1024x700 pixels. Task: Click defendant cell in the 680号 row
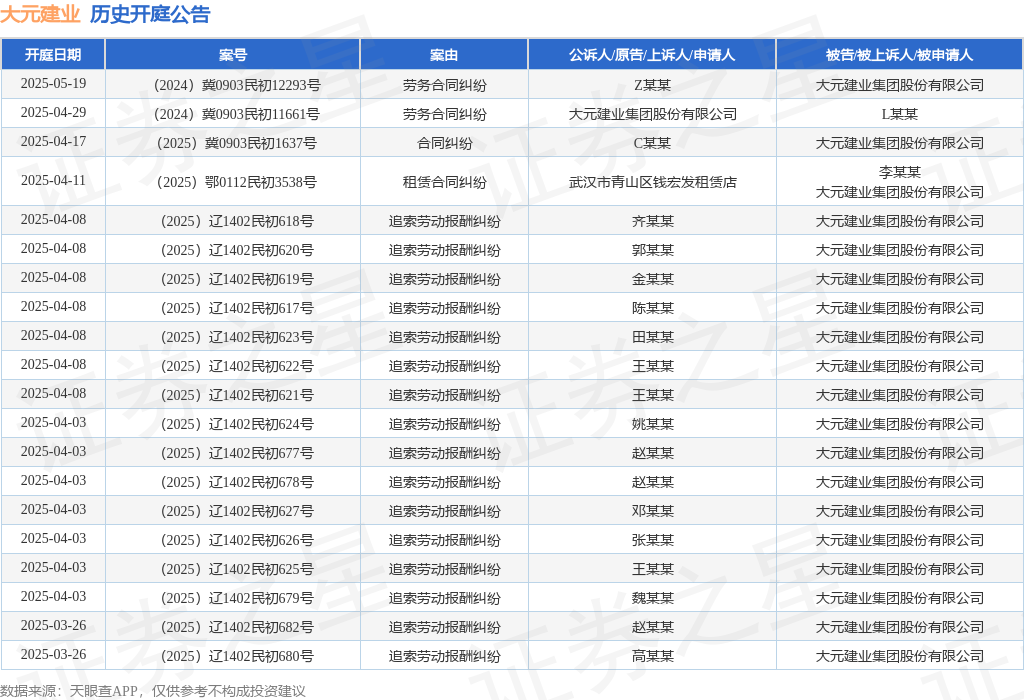899,656
